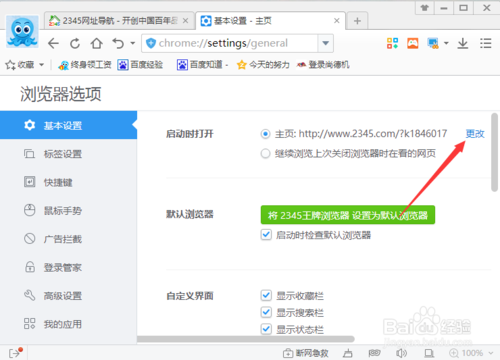Expand the 收藏 dropdown arrow
The height and width of the screenshot is (360, 500).
click(x=41, y=65)
